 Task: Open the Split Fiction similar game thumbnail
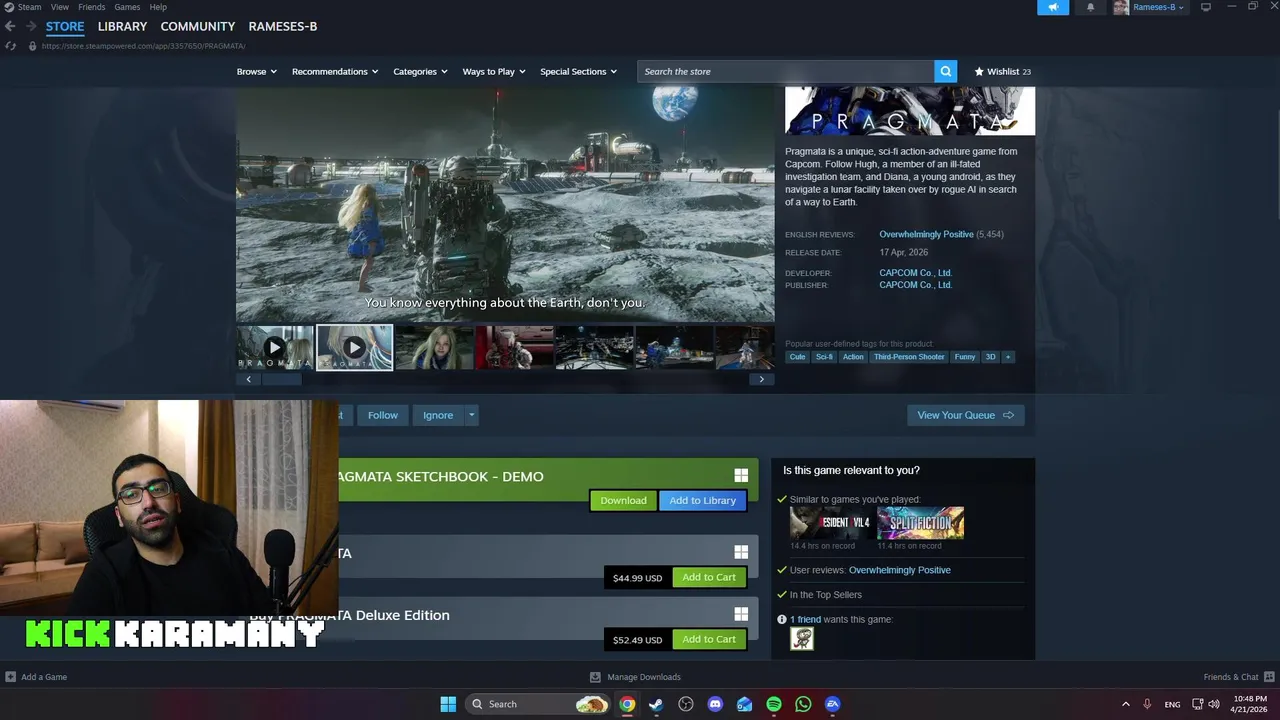[921, 523]
